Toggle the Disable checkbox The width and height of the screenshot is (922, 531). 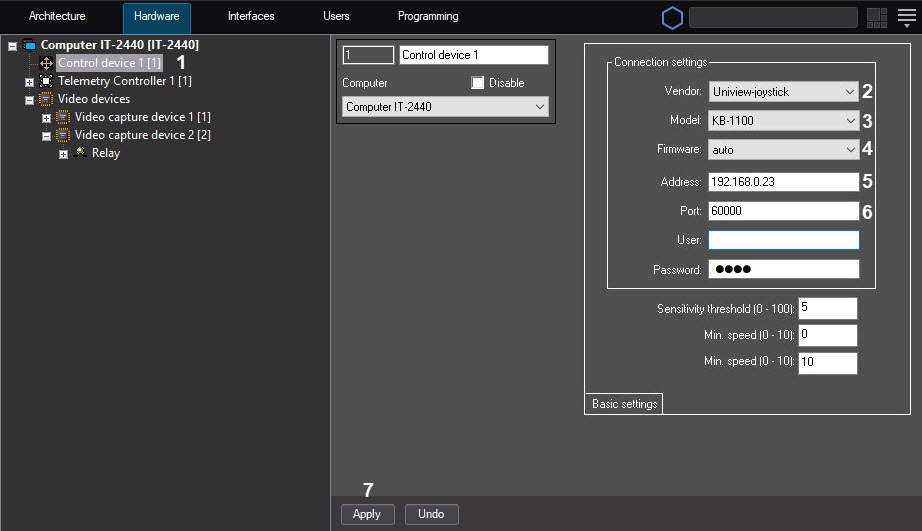(478, 83)
